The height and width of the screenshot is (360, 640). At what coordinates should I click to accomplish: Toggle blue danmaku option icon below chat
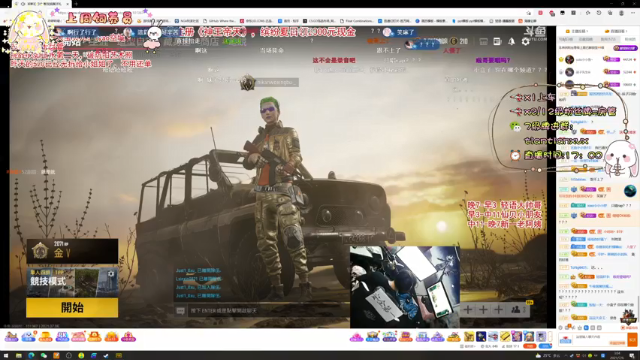587,328
